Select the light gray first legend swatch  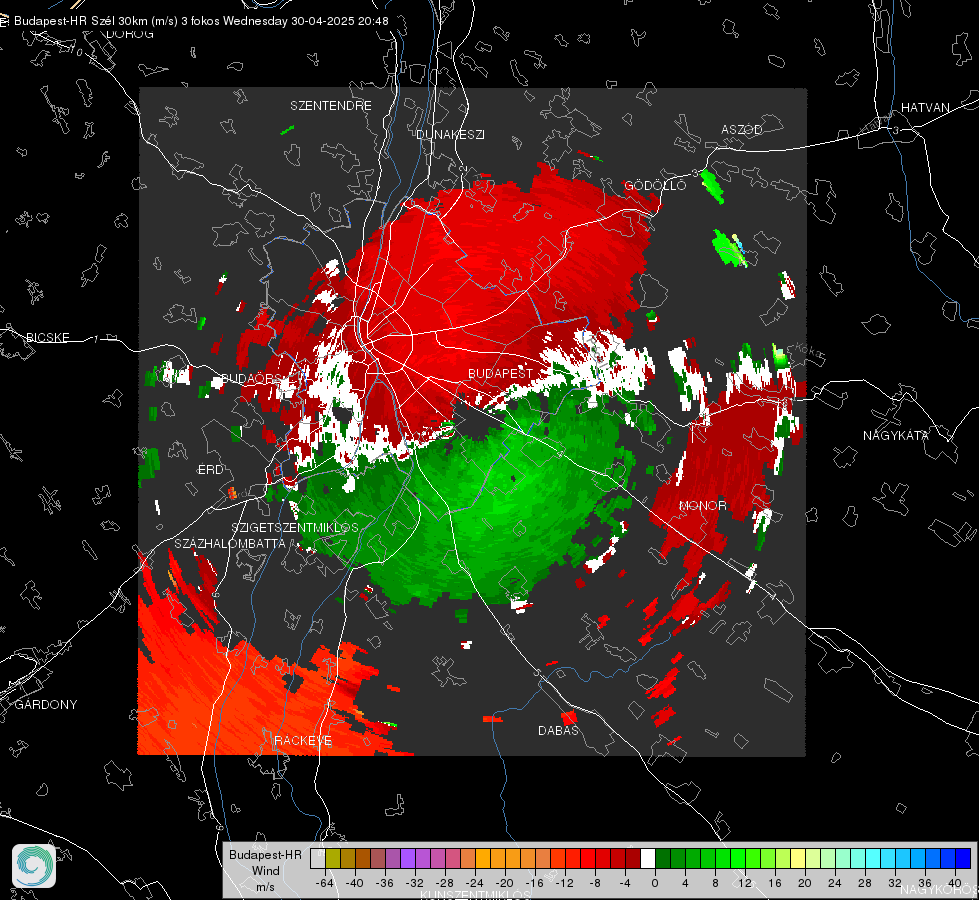[317, 858]
